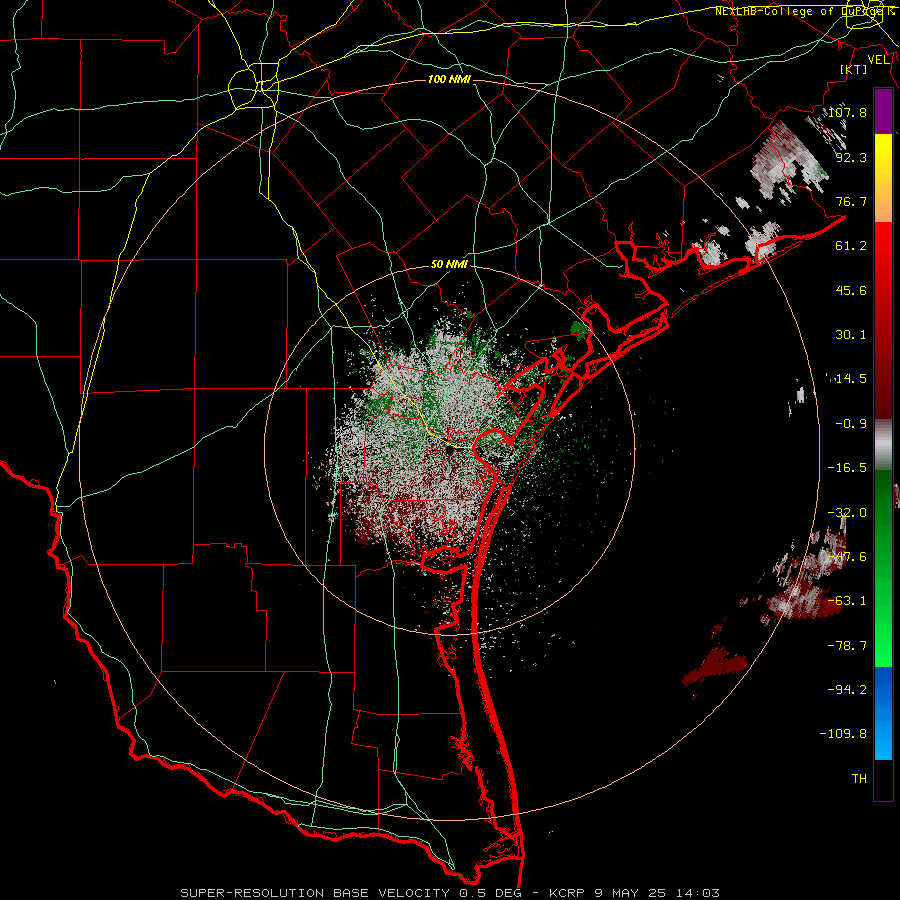Click the -32.0 value on velocity scale
This screenshot has width=900, height=900.
pyautogui.click(x=847, y=513)
